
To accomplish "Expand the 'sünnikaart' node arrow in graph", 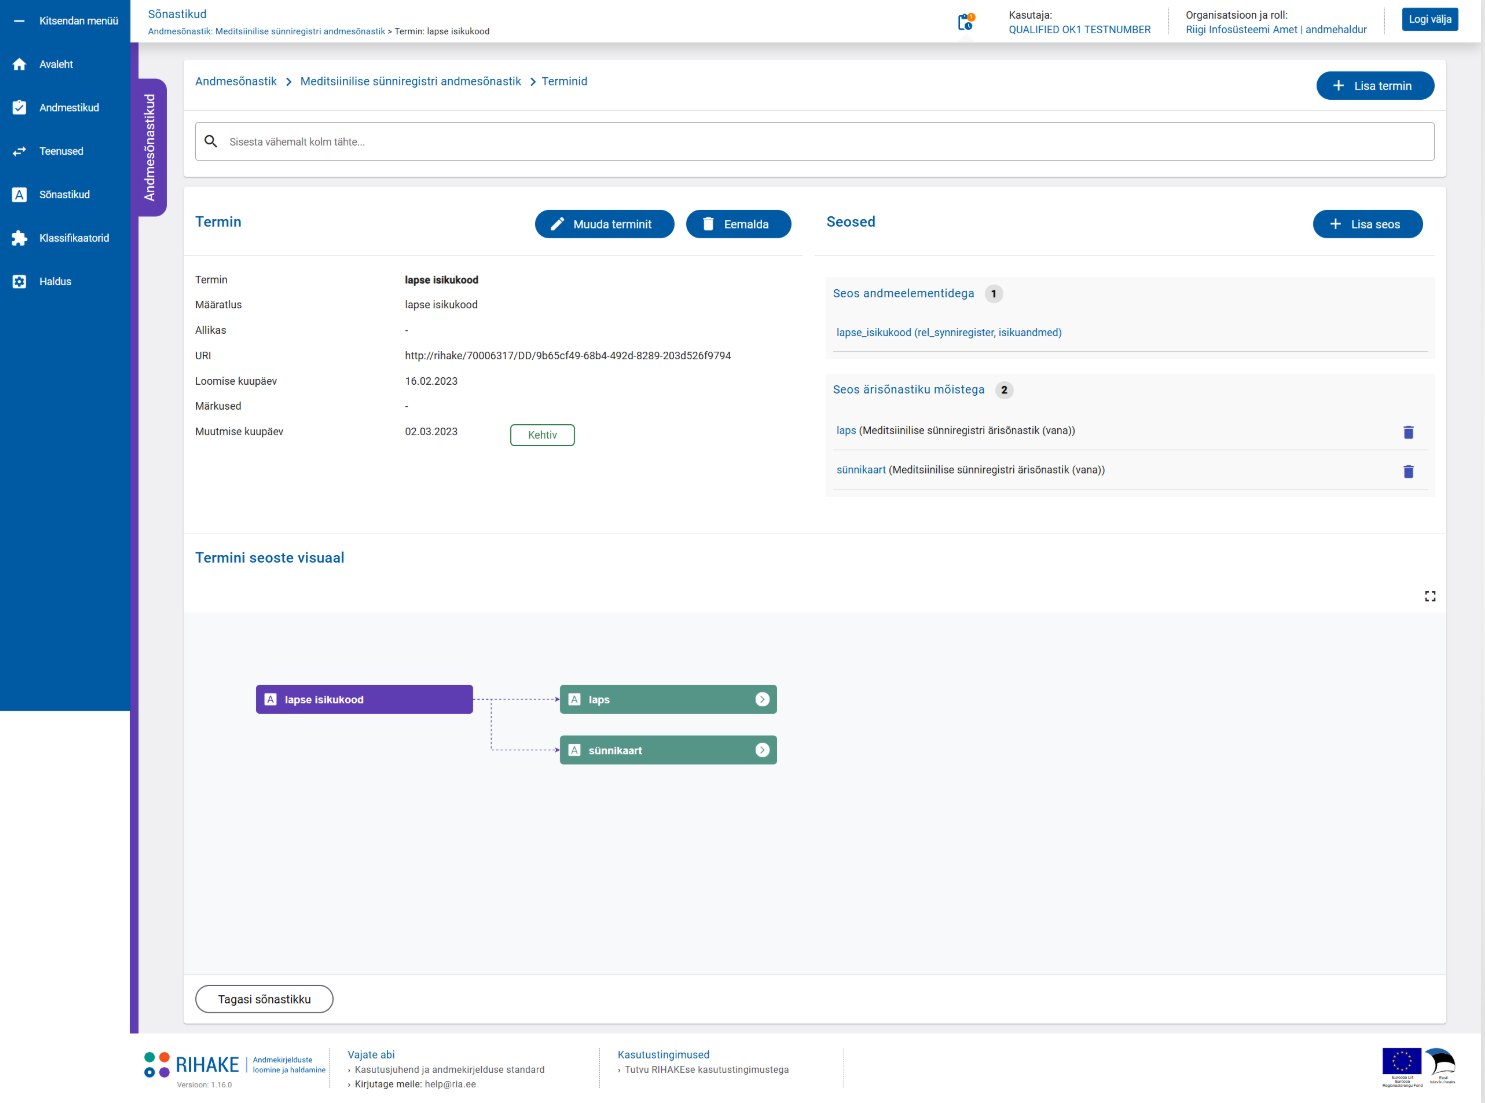I will point(762,750).
